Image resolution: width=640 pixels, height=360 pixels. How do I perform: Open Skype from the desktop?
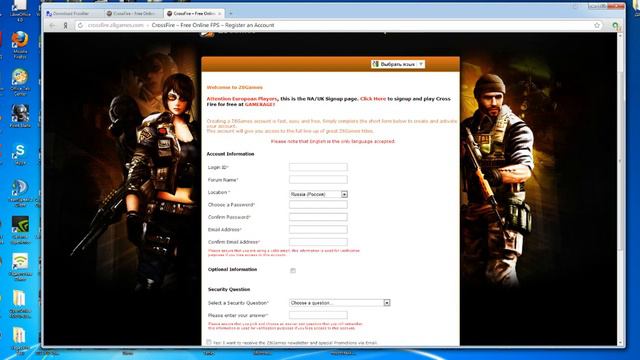tap(20, 154)
